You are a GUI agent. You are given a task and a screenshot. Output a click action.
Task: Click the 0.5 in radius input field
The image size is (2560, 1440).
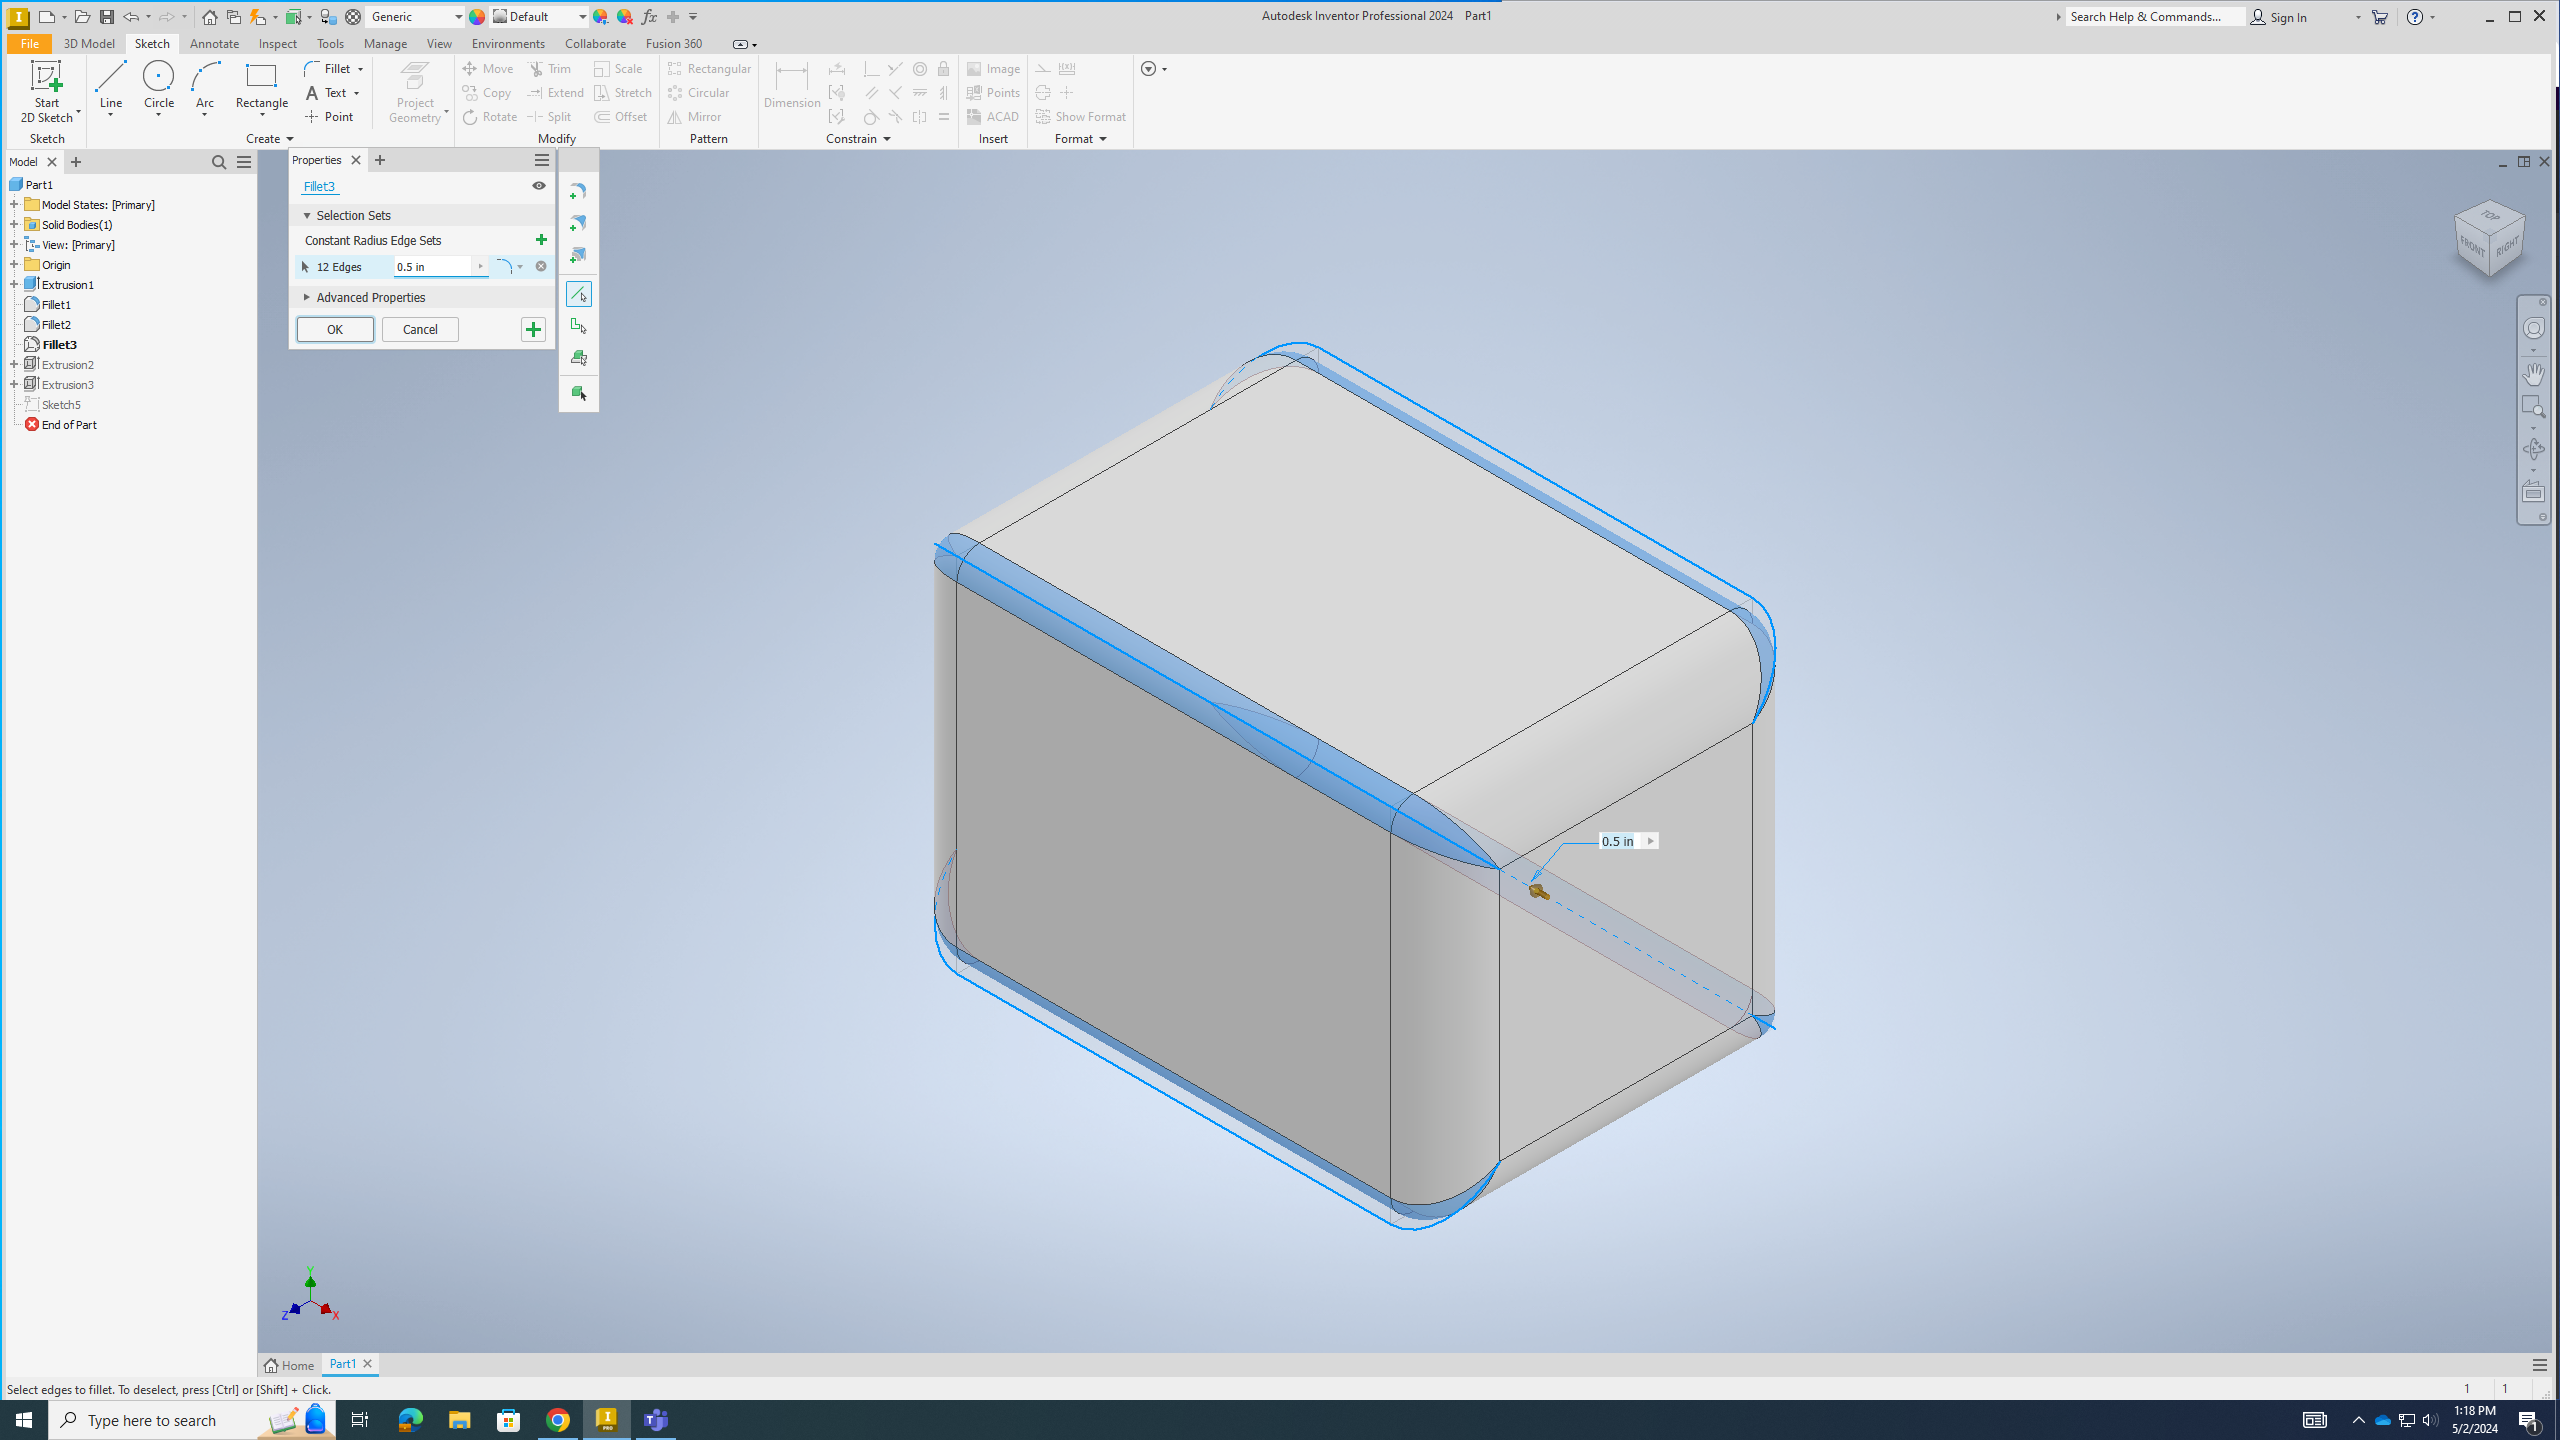432,267
